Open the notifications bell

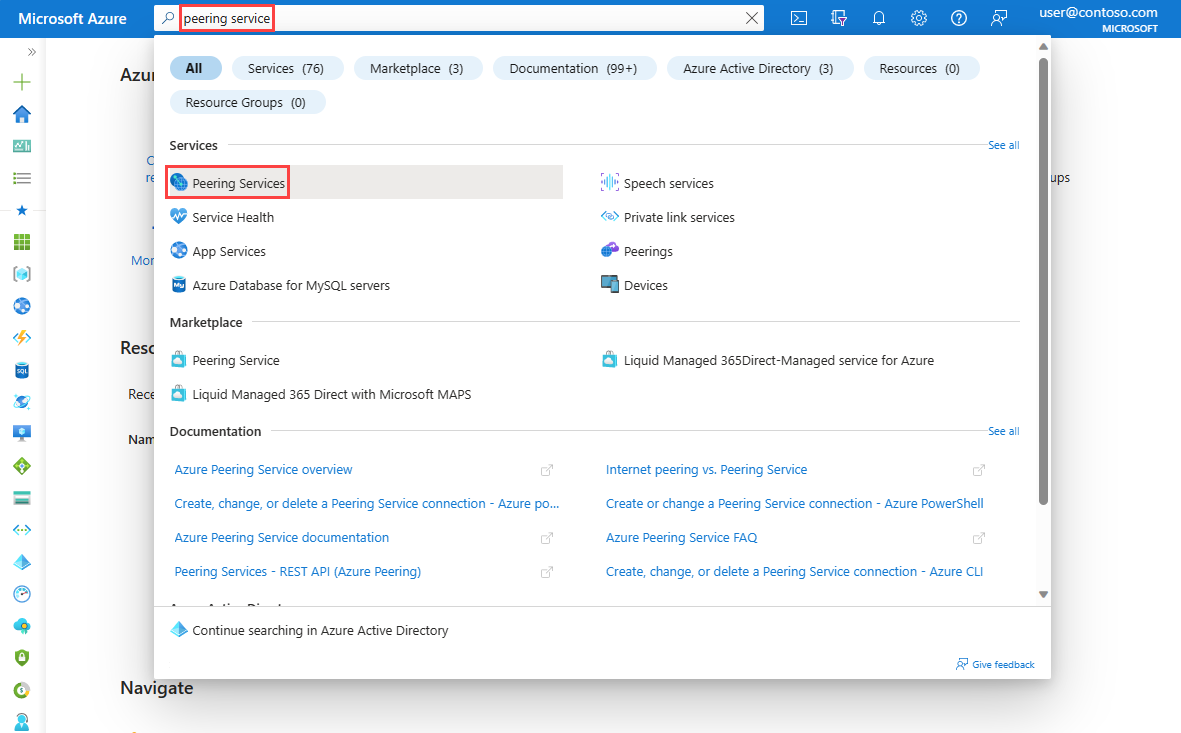pyautogui.click(x=878, y=18)
